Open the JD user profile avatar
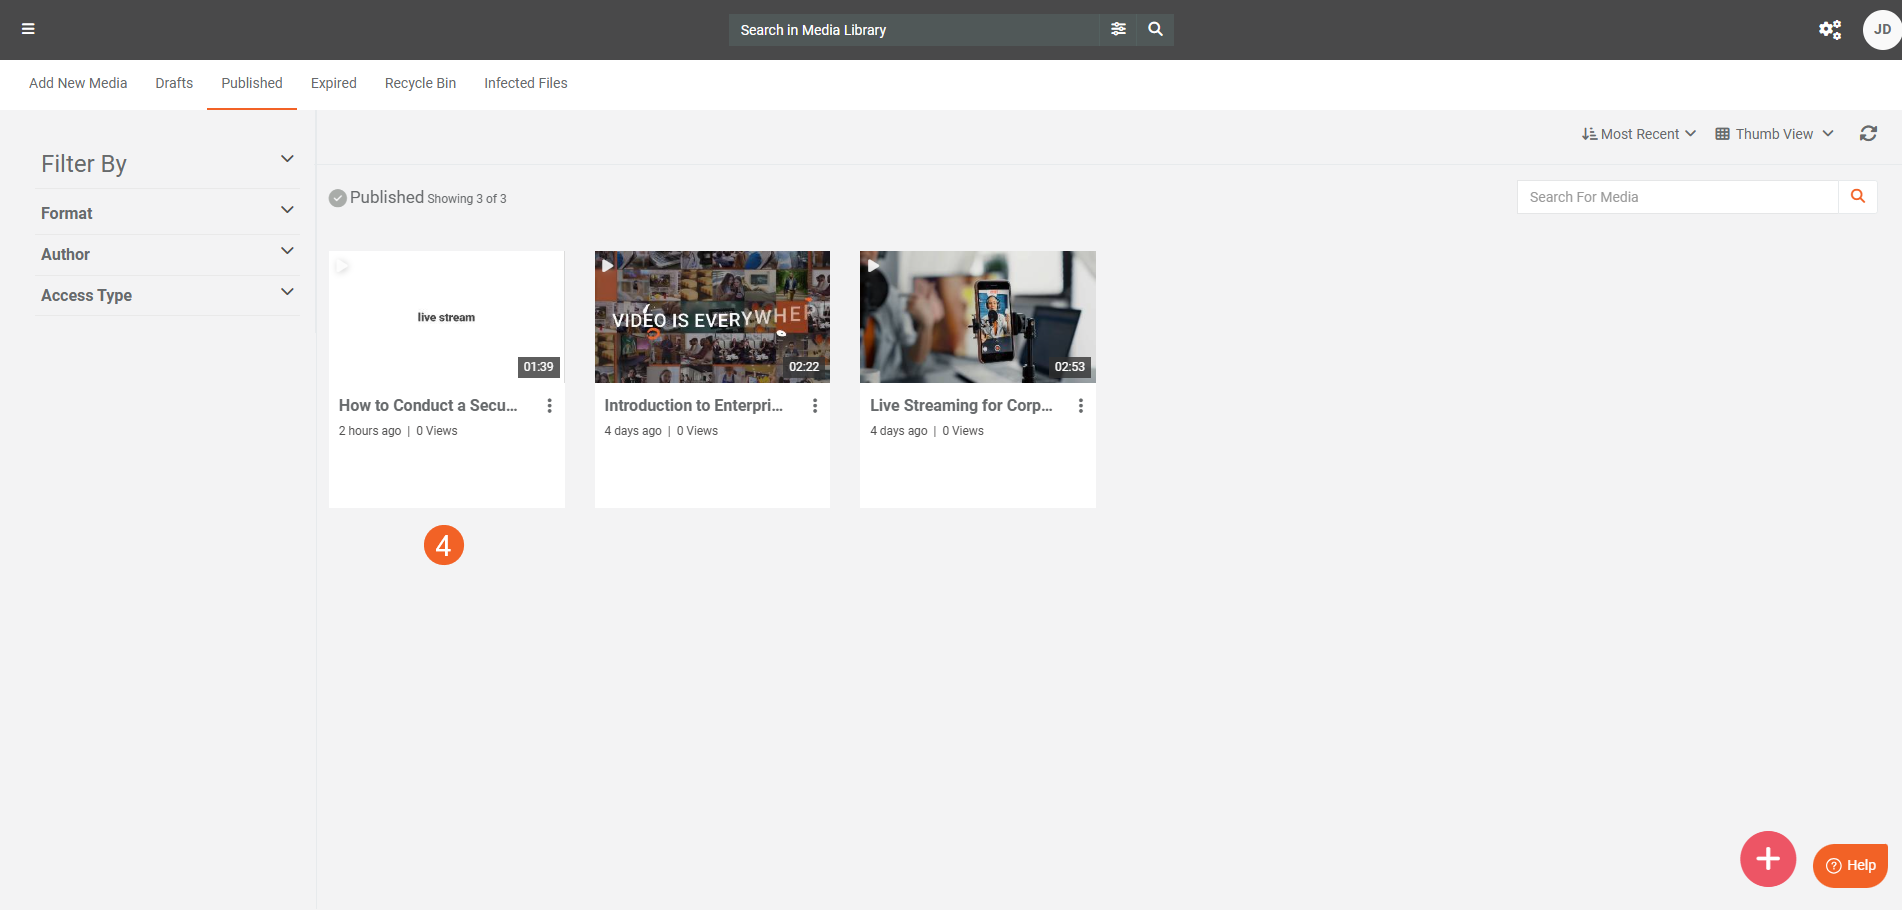This screenshot has height=910, width=1902. coord(1880,30)
